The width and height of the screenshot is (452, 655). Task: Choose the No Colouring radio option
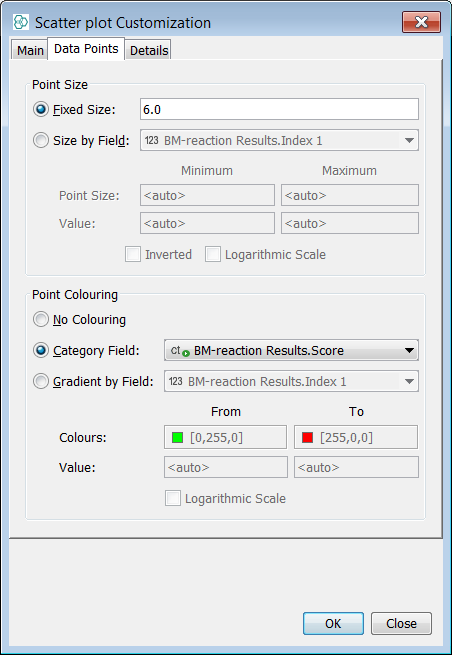coord(41,320)
